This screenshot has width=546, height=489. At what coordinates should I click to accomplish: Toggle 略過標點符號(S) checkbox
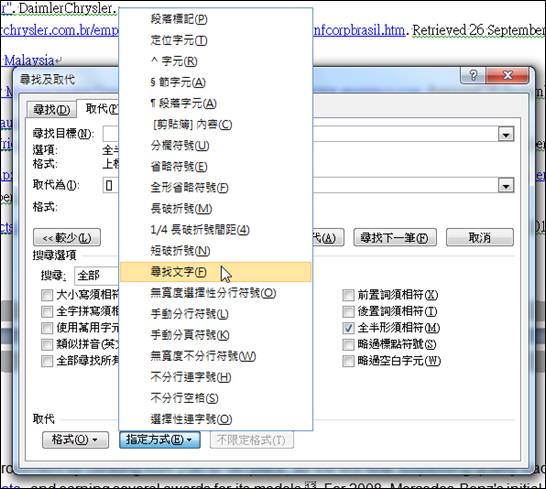(348, 344)
